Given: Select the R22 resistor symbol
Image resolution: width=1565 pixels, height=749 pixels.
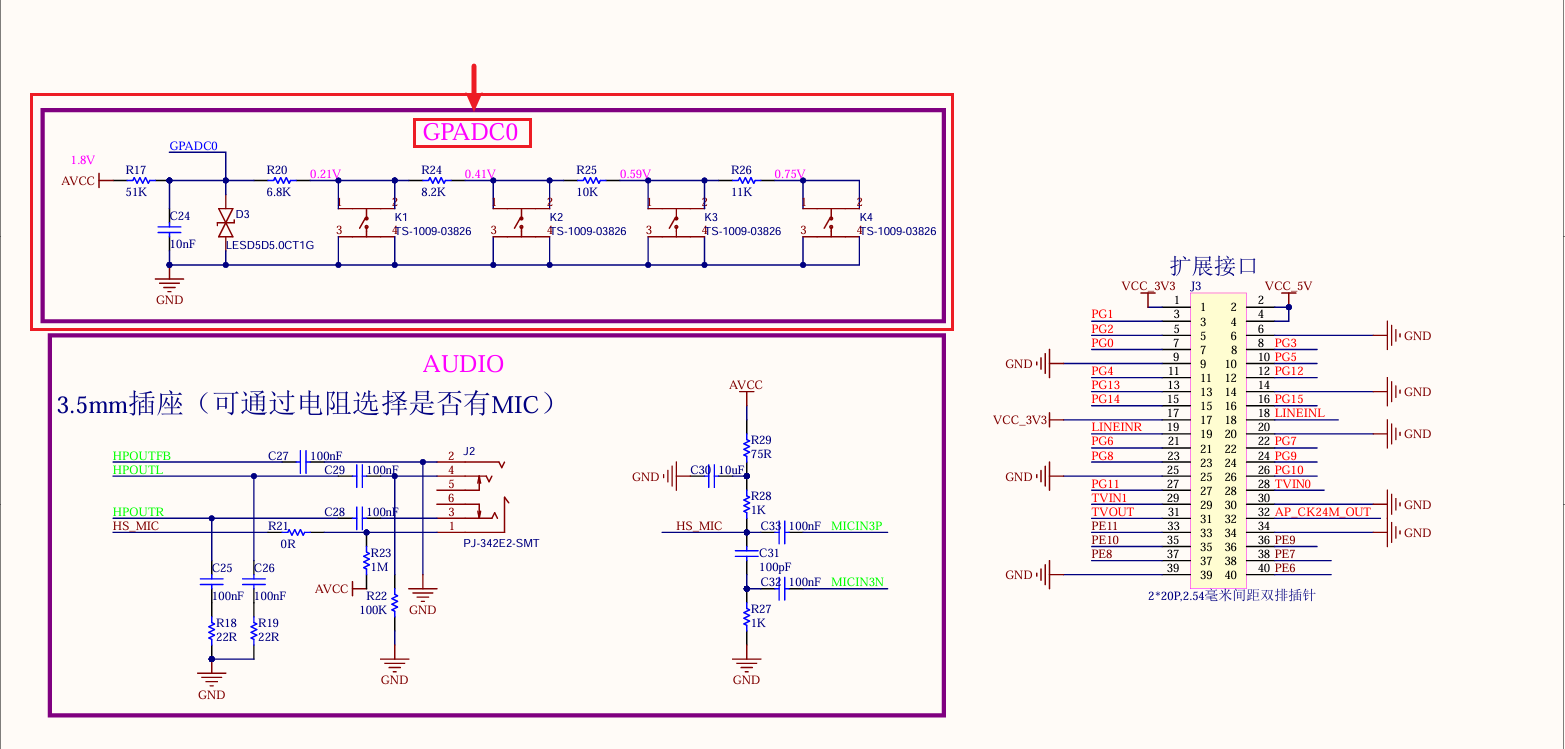Looking at the screenshot, I should pos(395,603).
